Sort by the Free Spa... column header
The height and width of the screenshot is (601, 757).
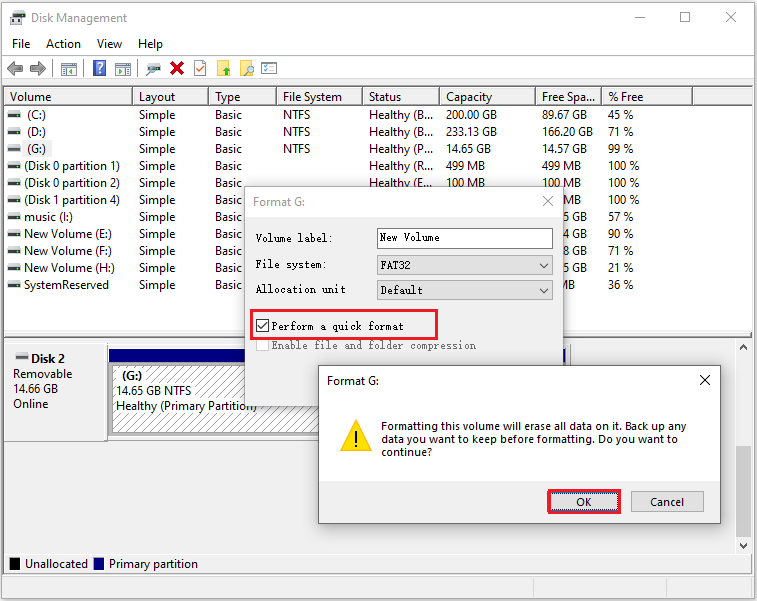(568, 97)
